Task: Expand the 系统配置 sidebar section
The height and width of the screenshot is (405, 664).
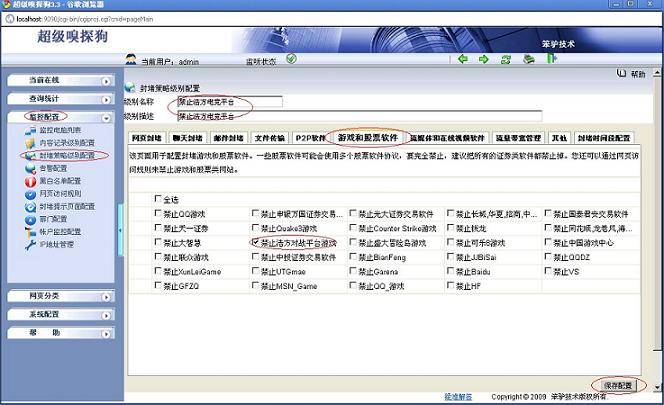Action: click(x=59, y=314)
